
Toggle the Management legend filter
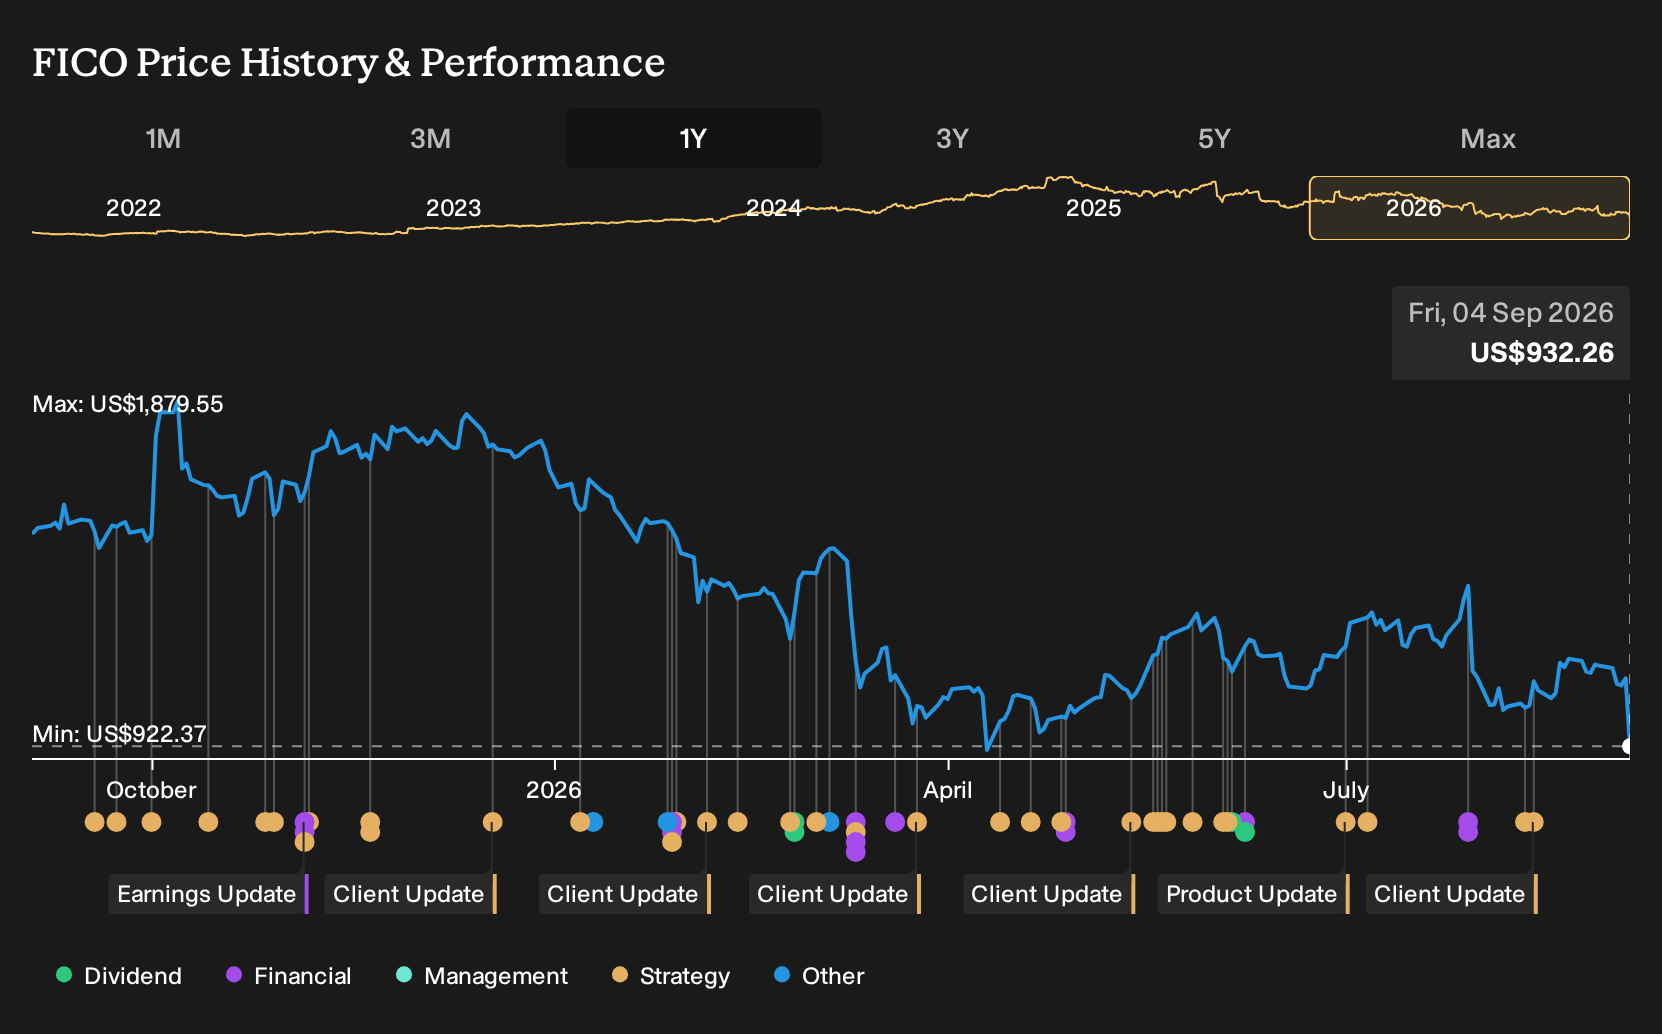click(482, 976)
